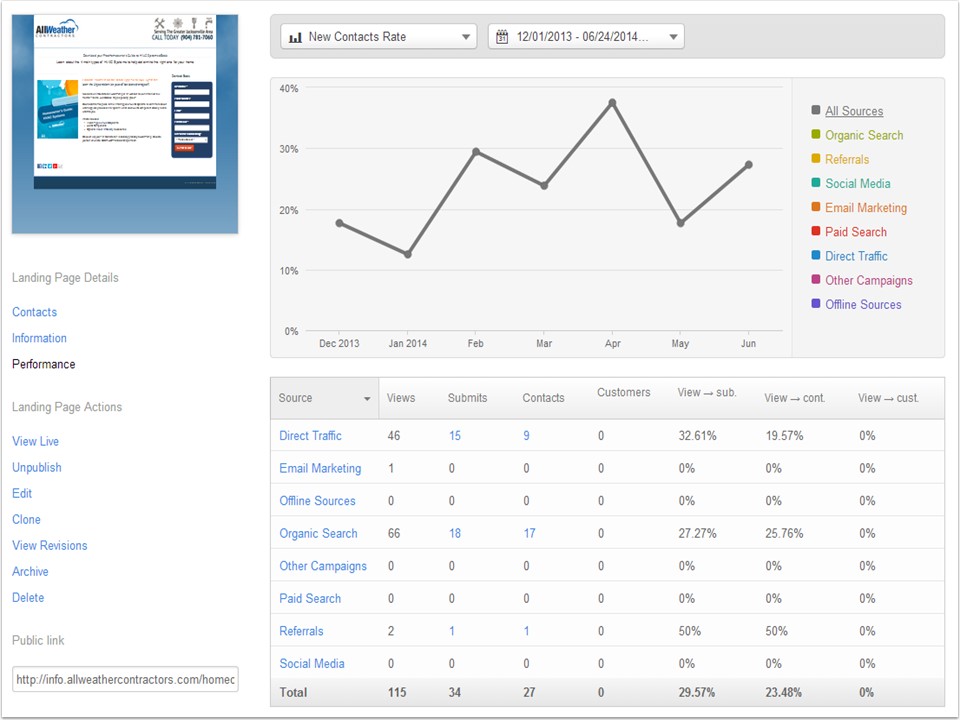The height and width of the screenshot is (720, 960).
Task: Open Paid Search table row link
Action: 310,598
